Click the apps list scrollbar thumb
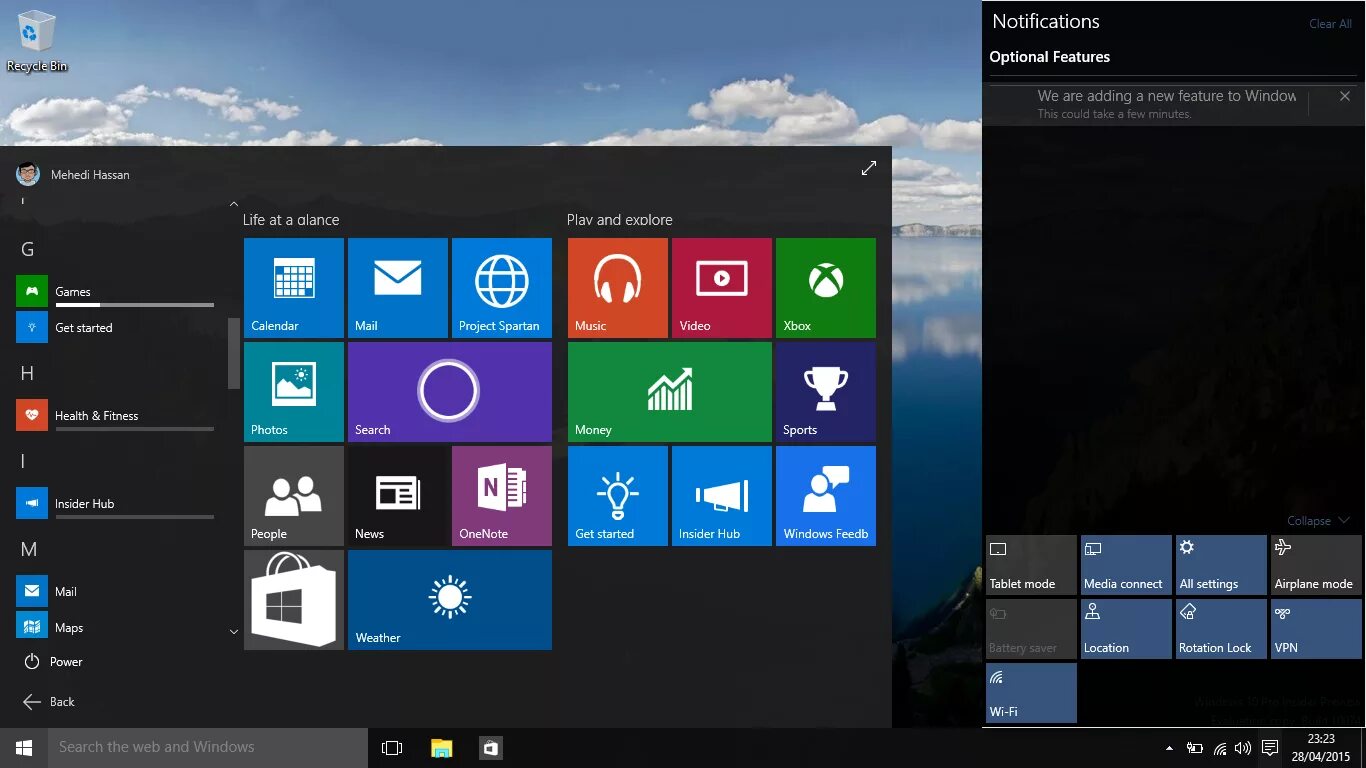Viewport: 1366px width, 768px height. click(234, 353)
